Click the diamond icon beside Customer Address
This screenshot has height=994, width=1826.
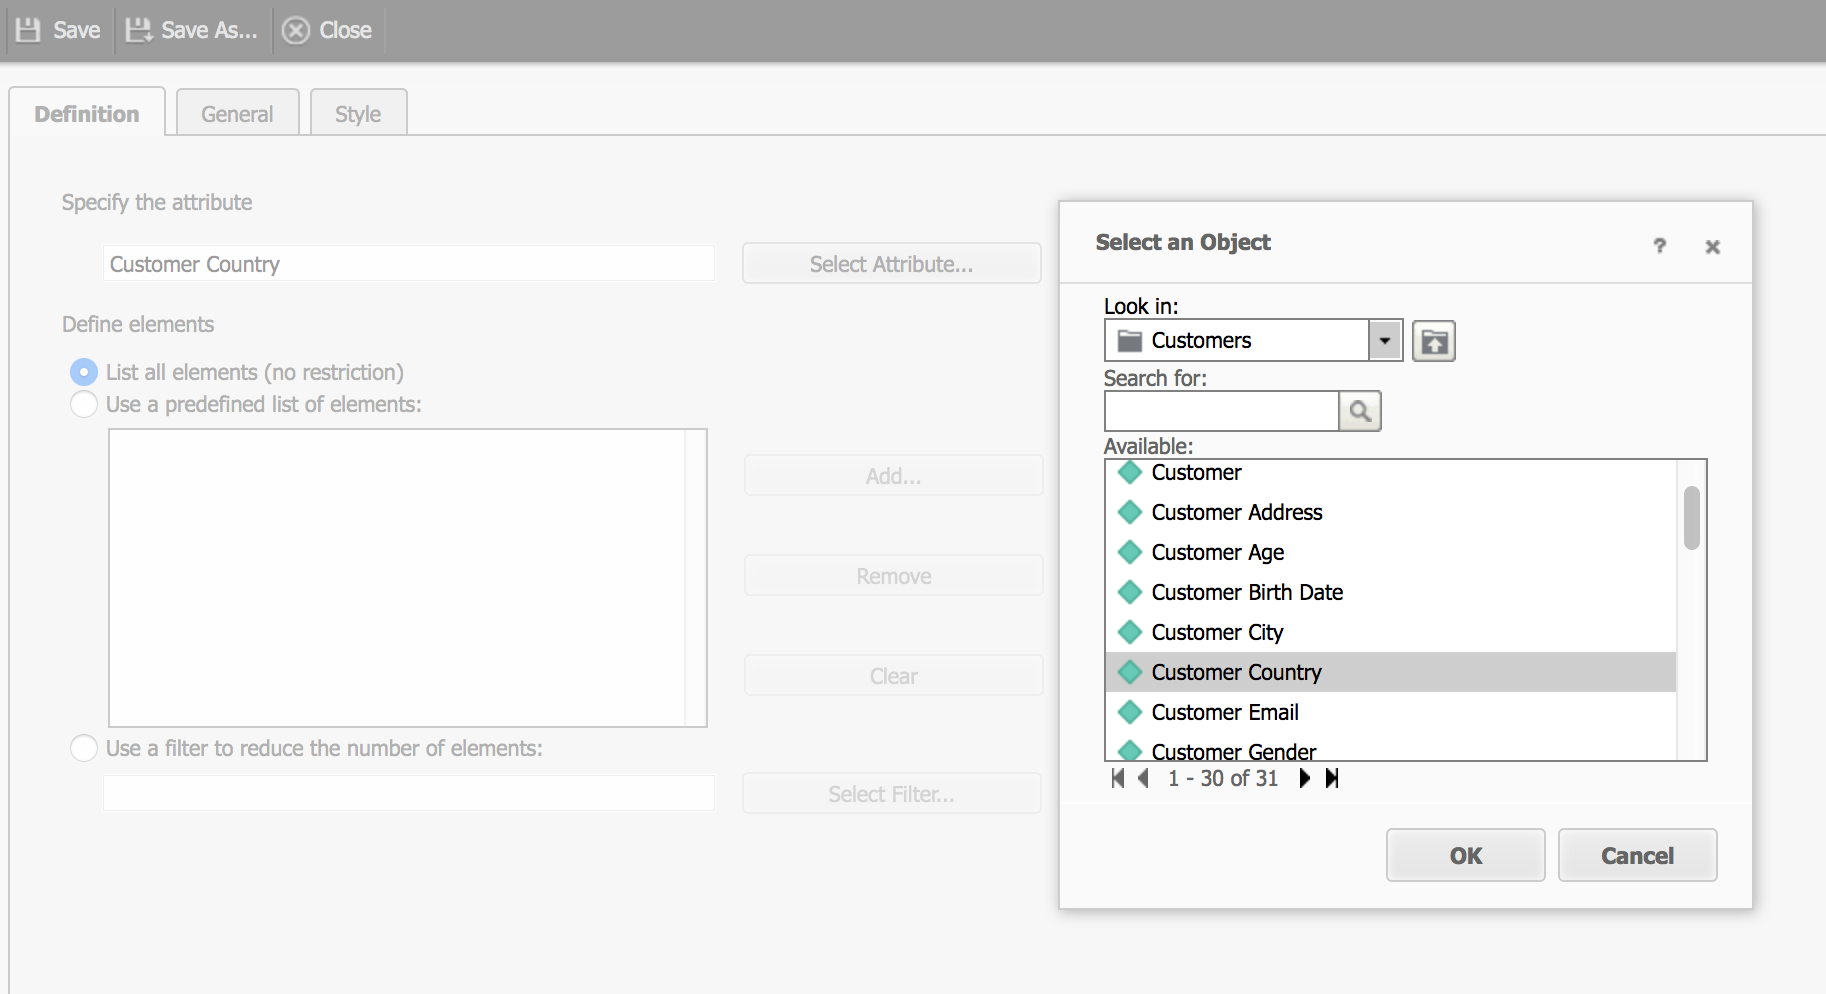point(1130,512)
